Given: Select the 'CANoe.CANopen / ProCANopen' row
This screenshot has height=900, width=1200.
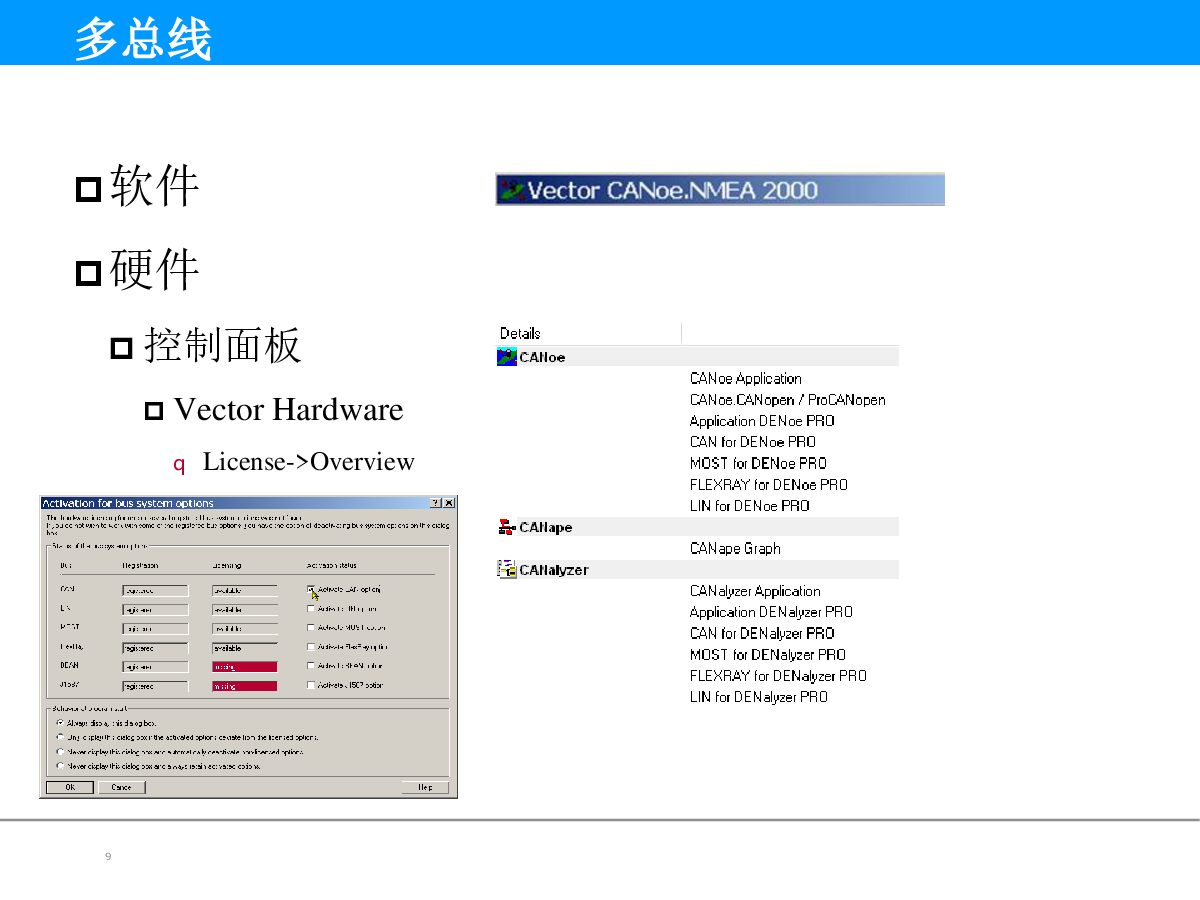Looking at the screenshot, I should click(x=788, y=399).
